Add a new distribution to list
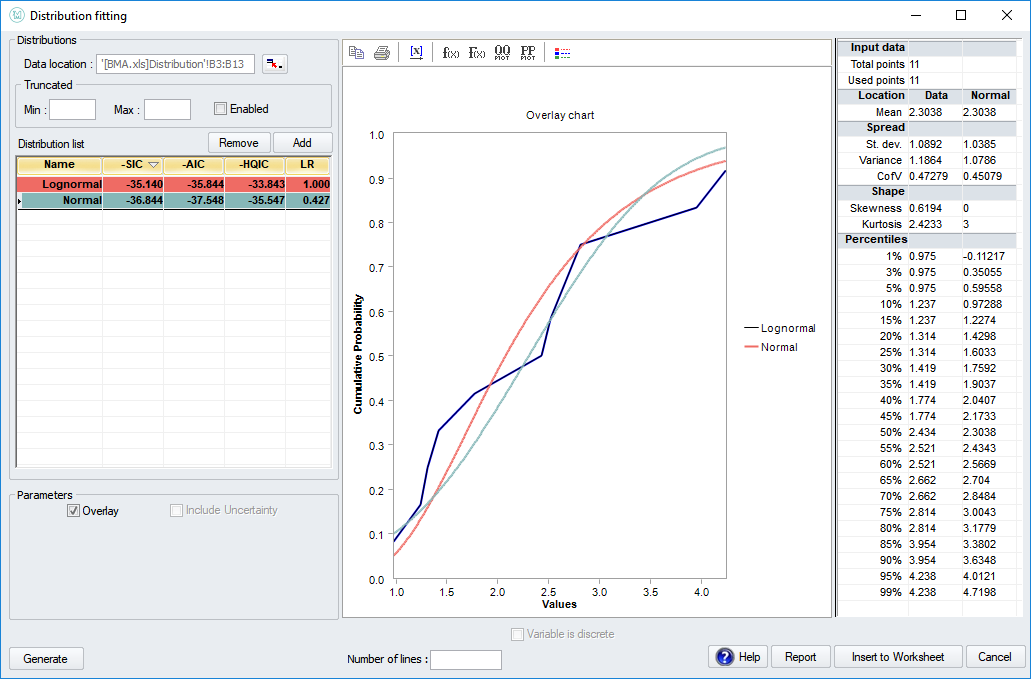The width and height of the screenshot is (1031, 679). pos(302,141)
